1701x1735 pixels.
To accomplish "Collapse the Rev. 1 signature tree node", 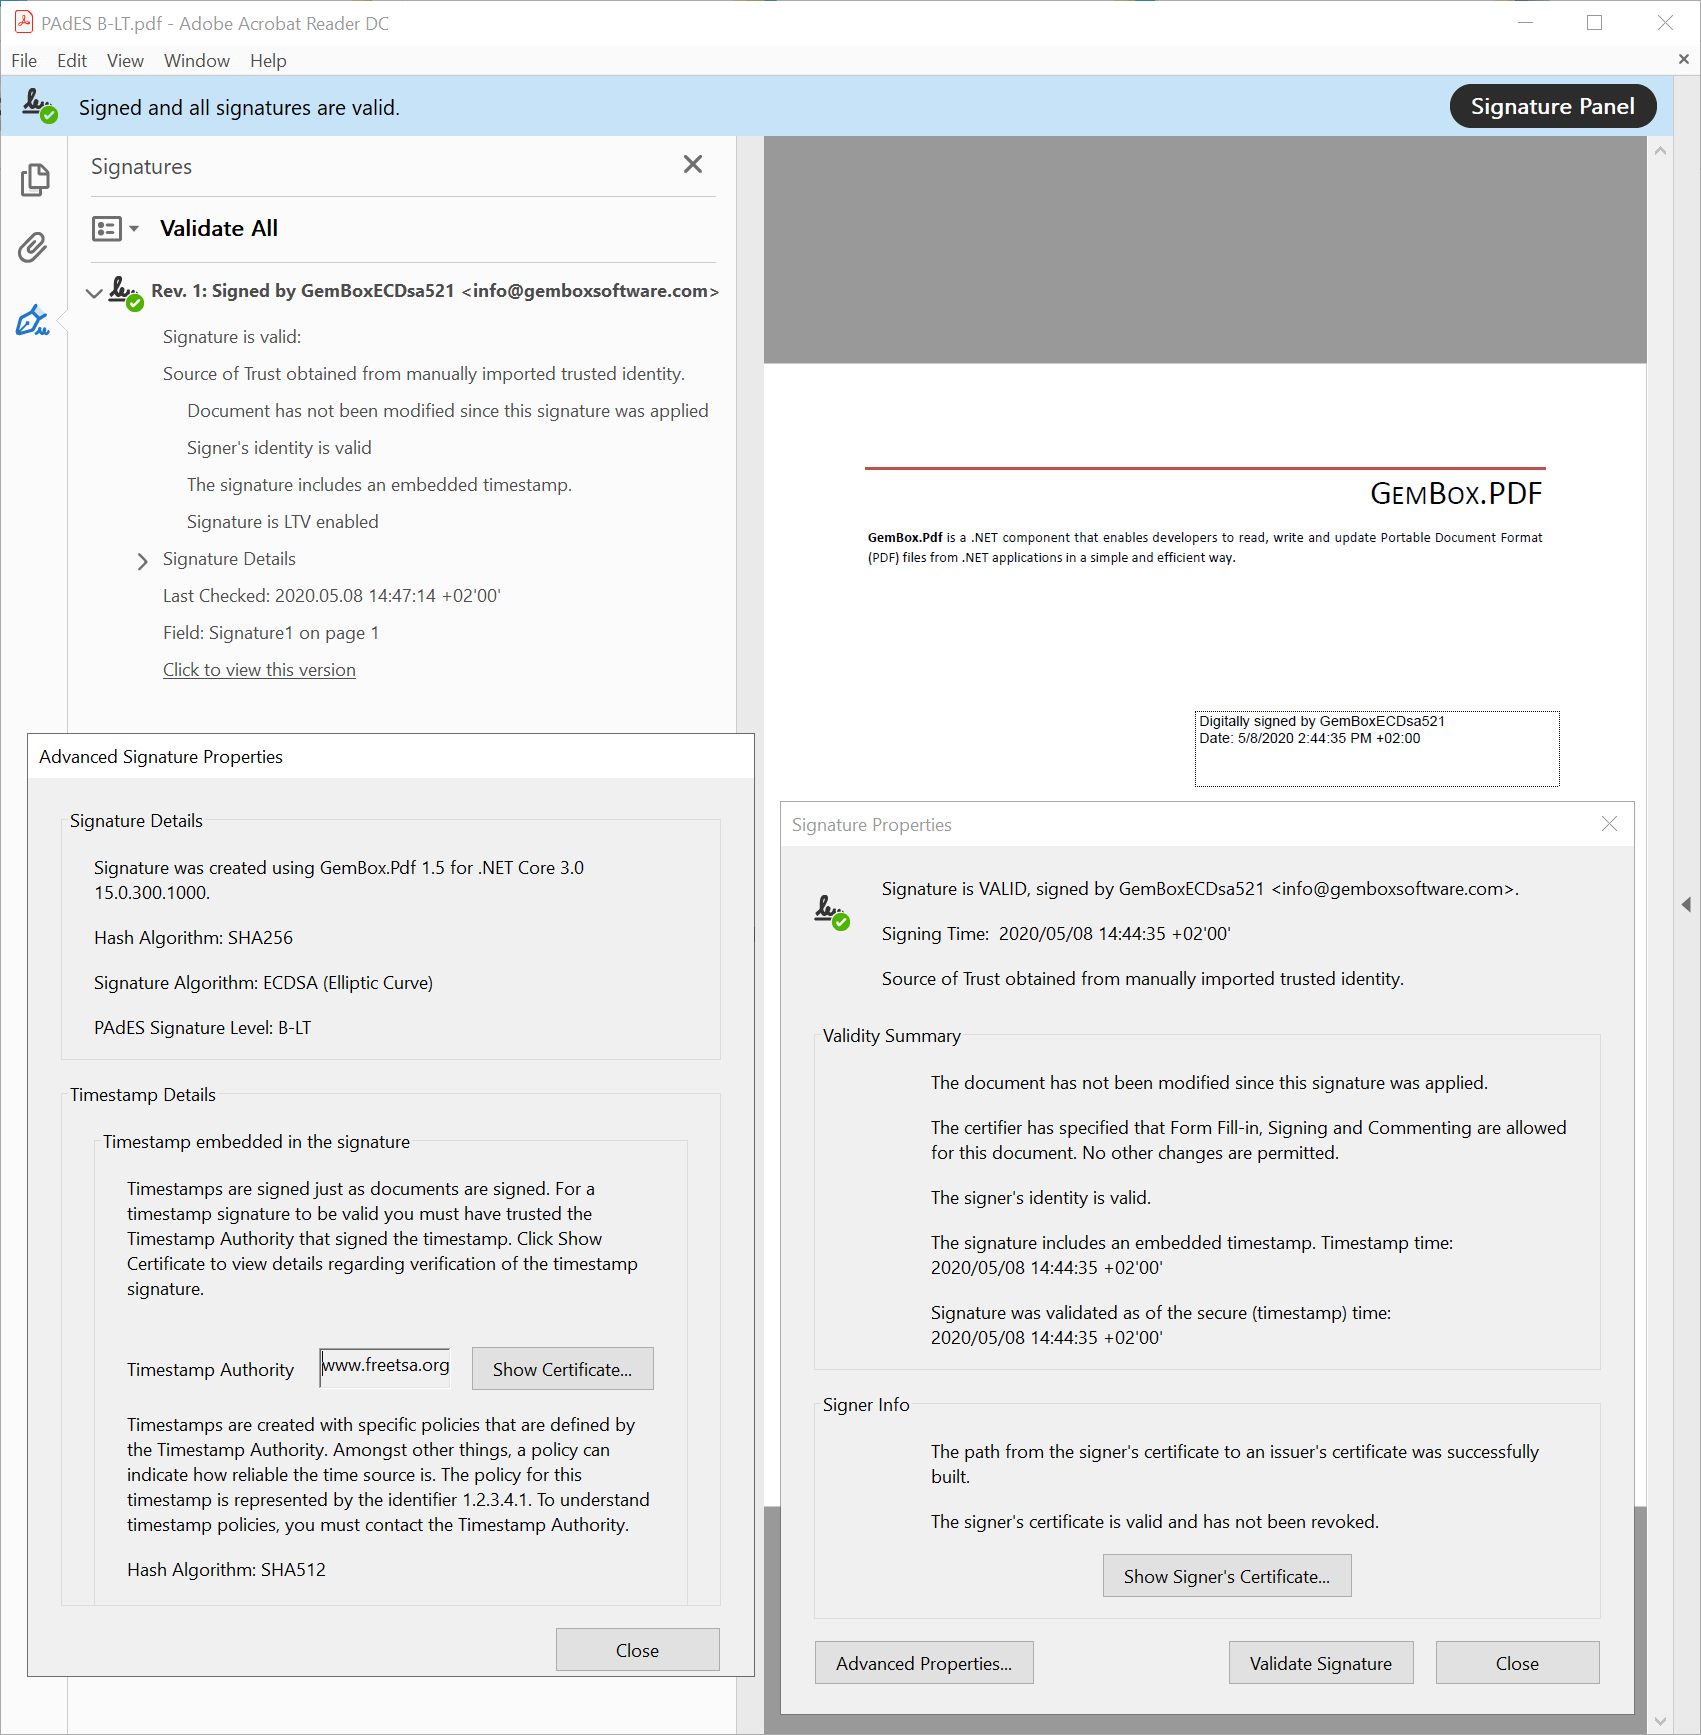I will coord(94,293).
